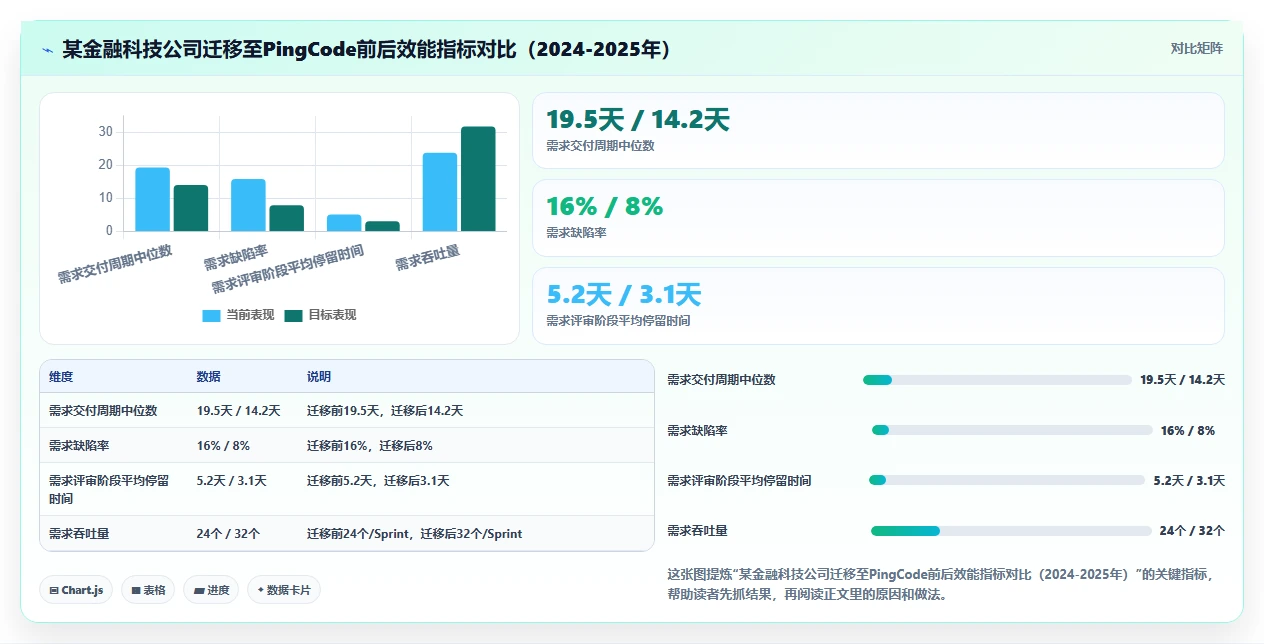Image resolution: width=1264 pixels, height=644 pixels.
Task: Click the 说明 column header
Action: [x=319, y=377]
